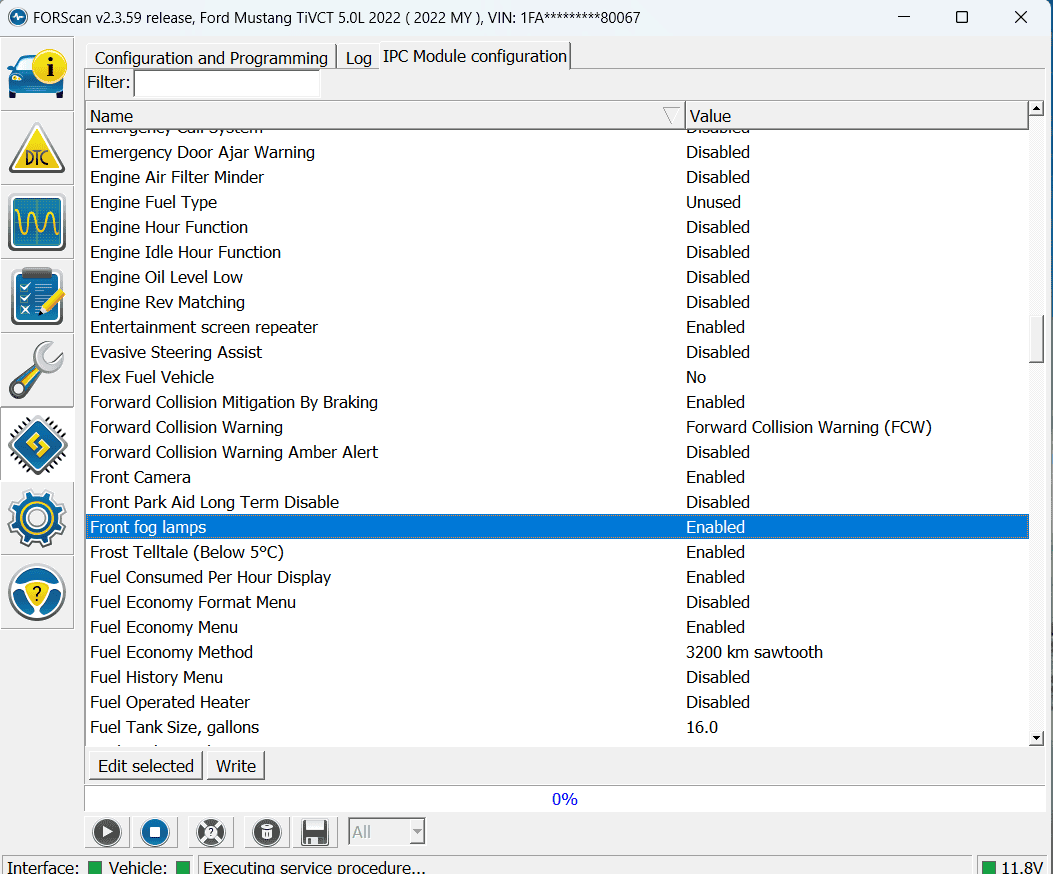Image resolution: width=1053 pixels, height=874 pixels.
Task: Click into the Filter input field
Action: (227, 83)
